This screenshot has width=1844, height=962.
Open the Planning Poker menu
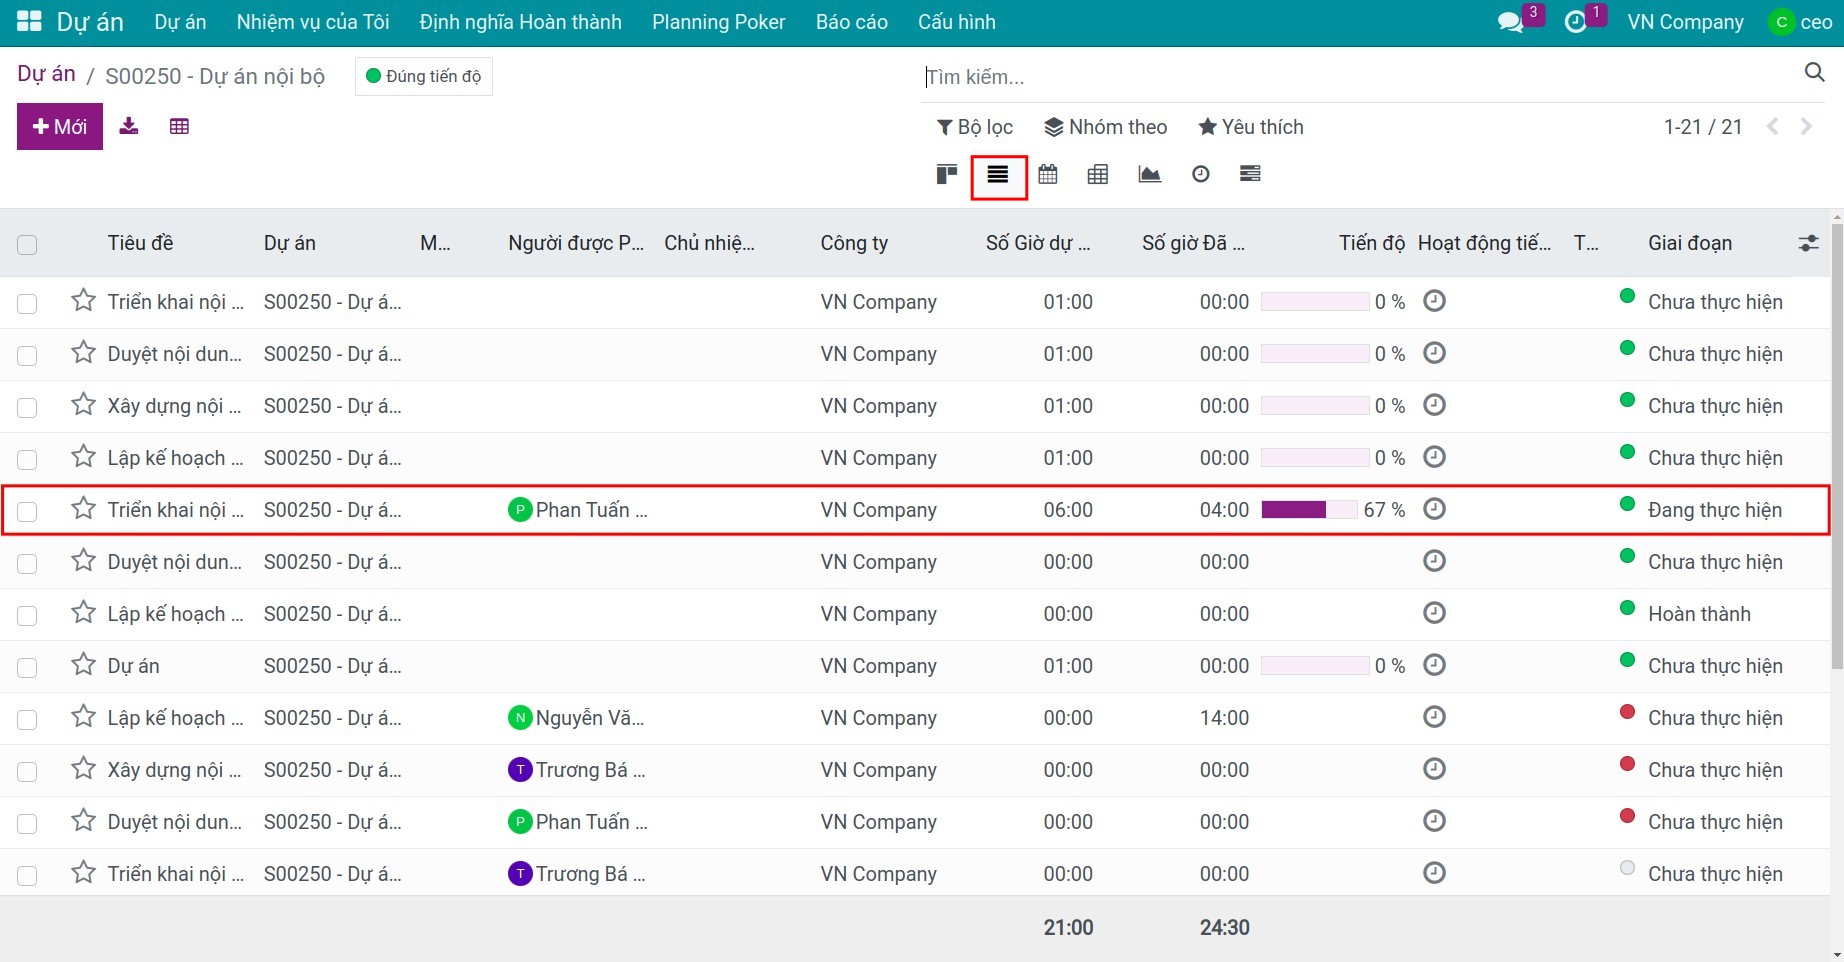pos(719,22)
